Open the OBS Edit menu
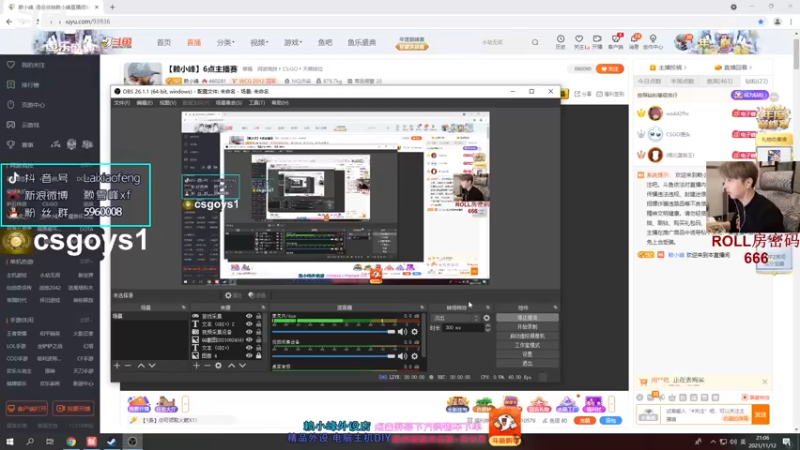 (x=144, y=103)
